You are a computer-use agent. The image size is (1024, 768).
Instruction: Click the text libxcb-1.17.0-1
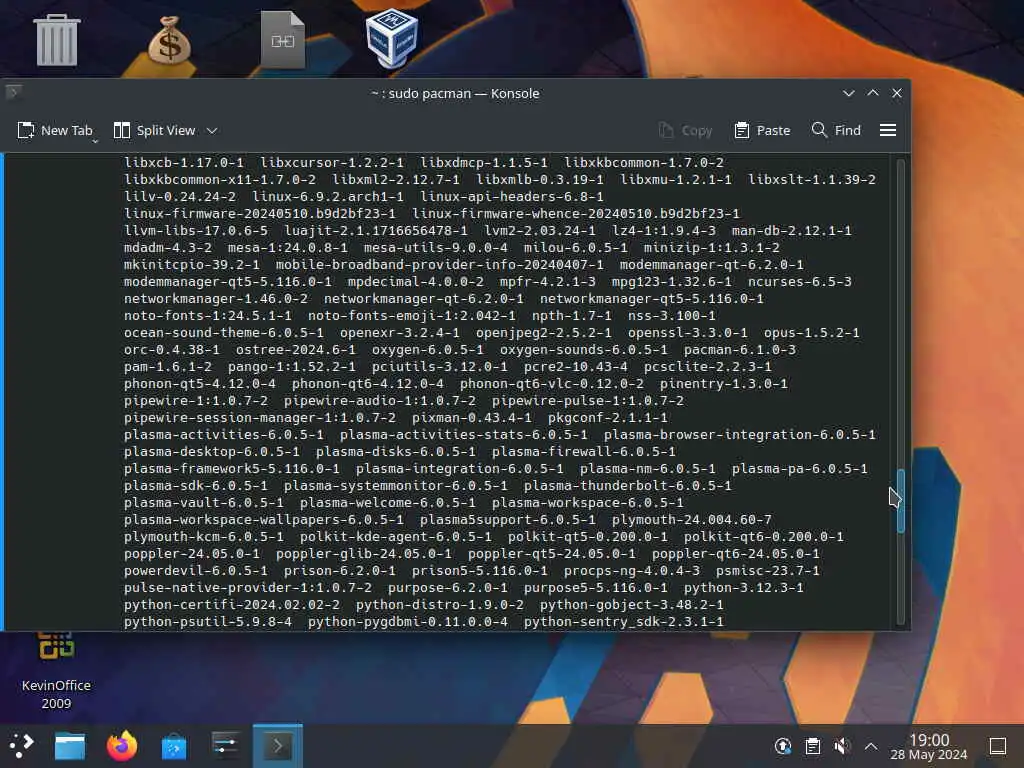184,162
